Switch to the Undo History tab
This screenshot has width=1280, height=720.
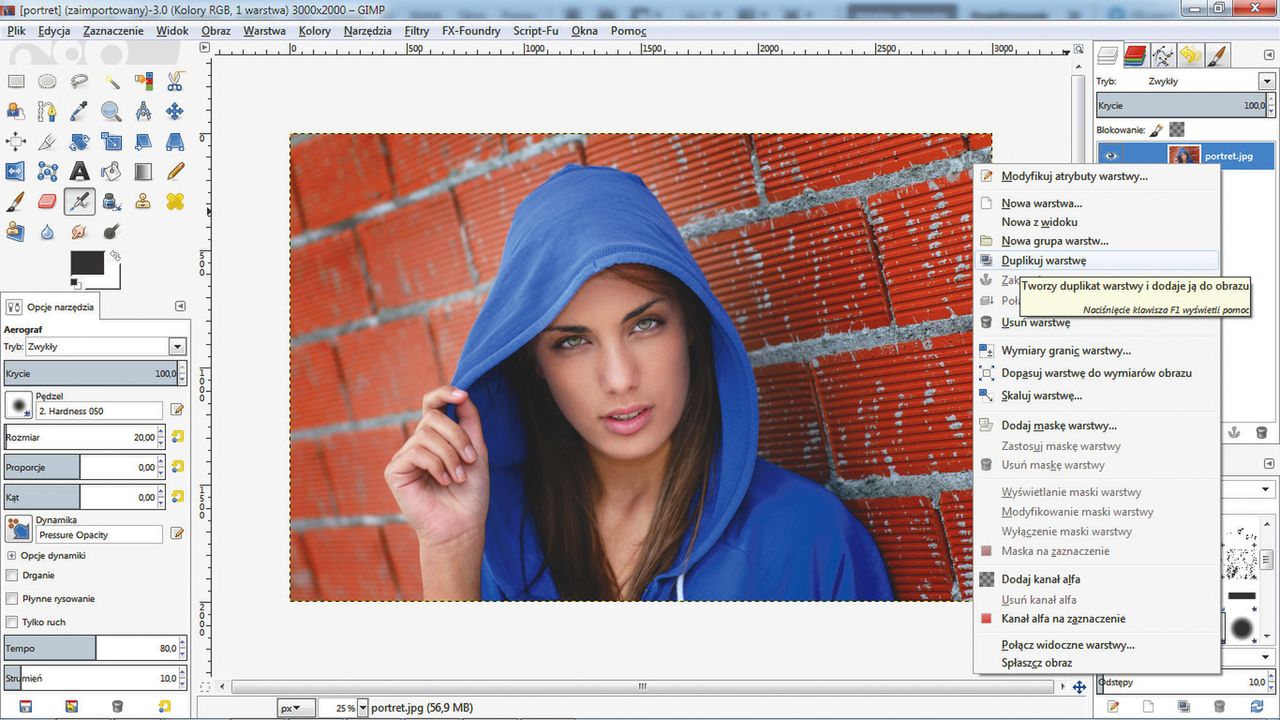1189,55
